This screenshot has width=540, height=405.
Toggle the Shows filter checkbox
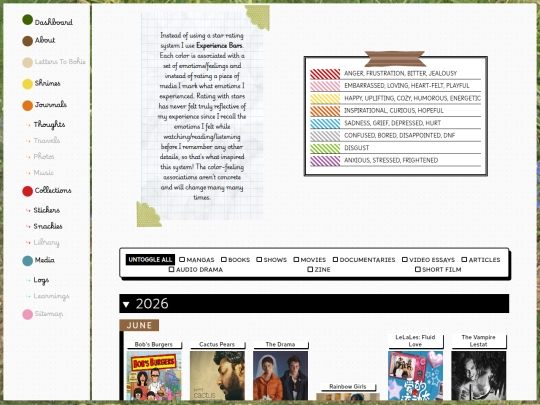click(x=259, y=259)
